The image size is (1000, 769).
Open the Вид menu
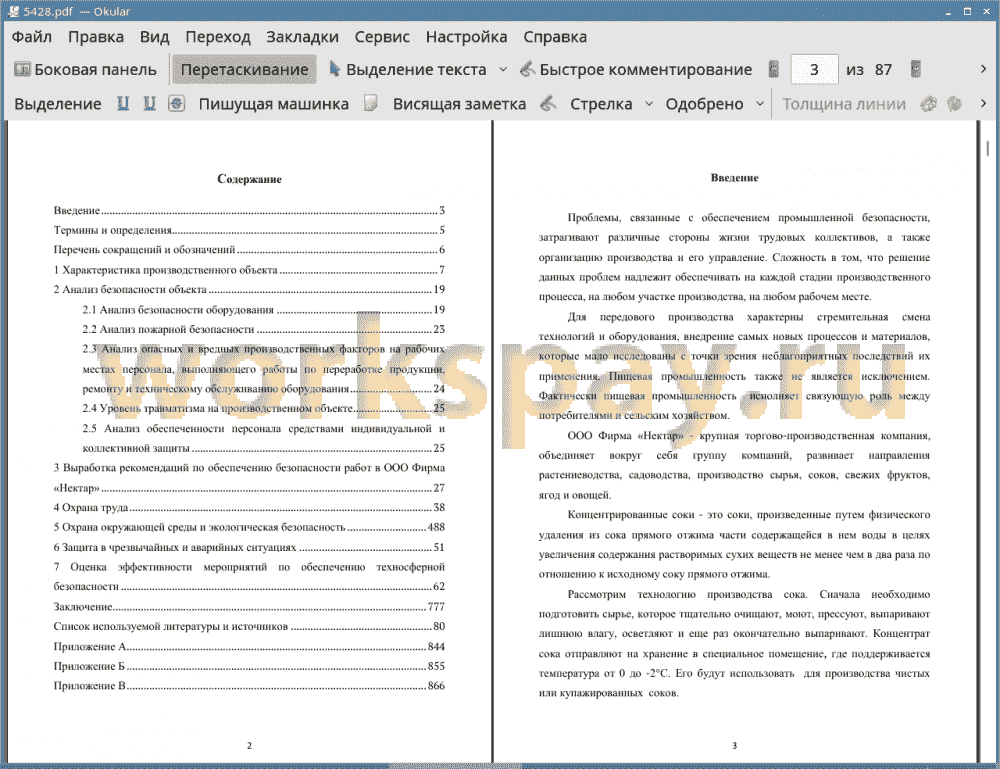coord(154,37)
